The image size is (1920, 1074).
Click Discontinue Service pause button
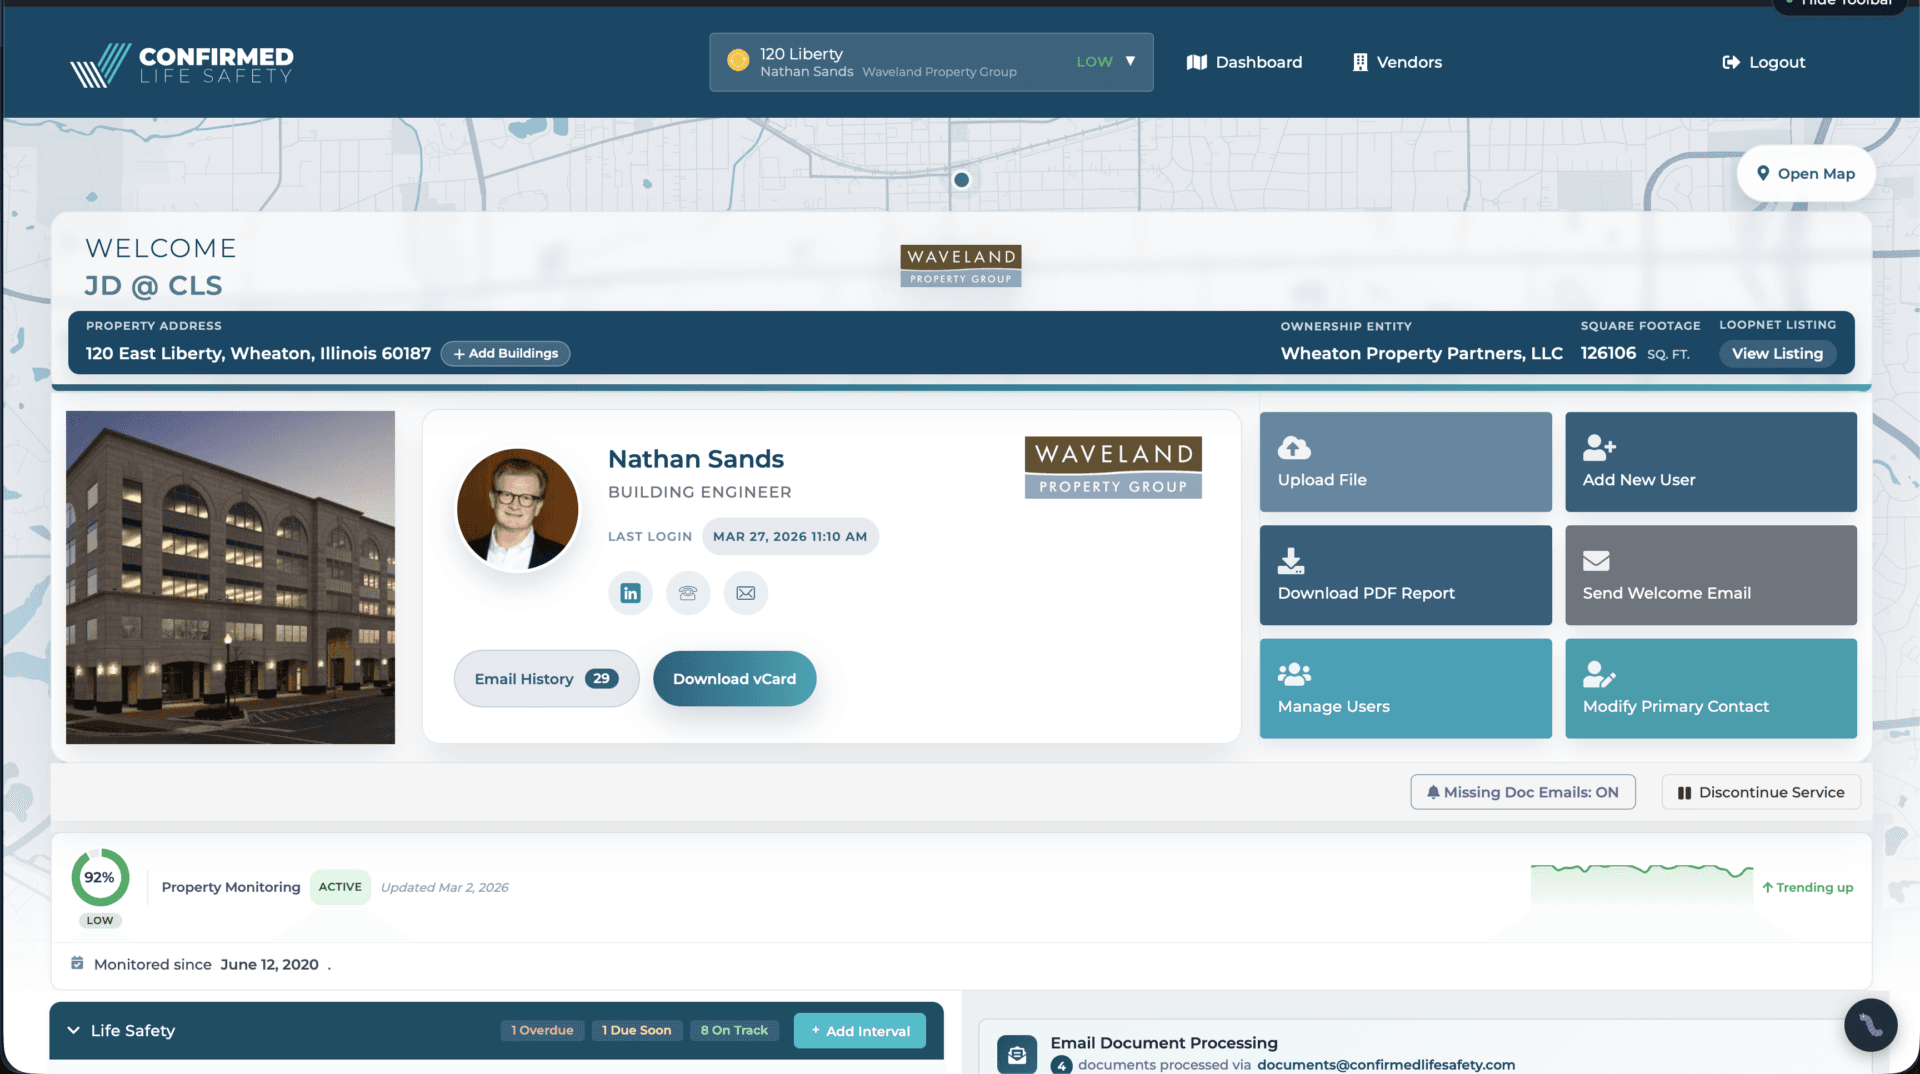(1760, 792)
